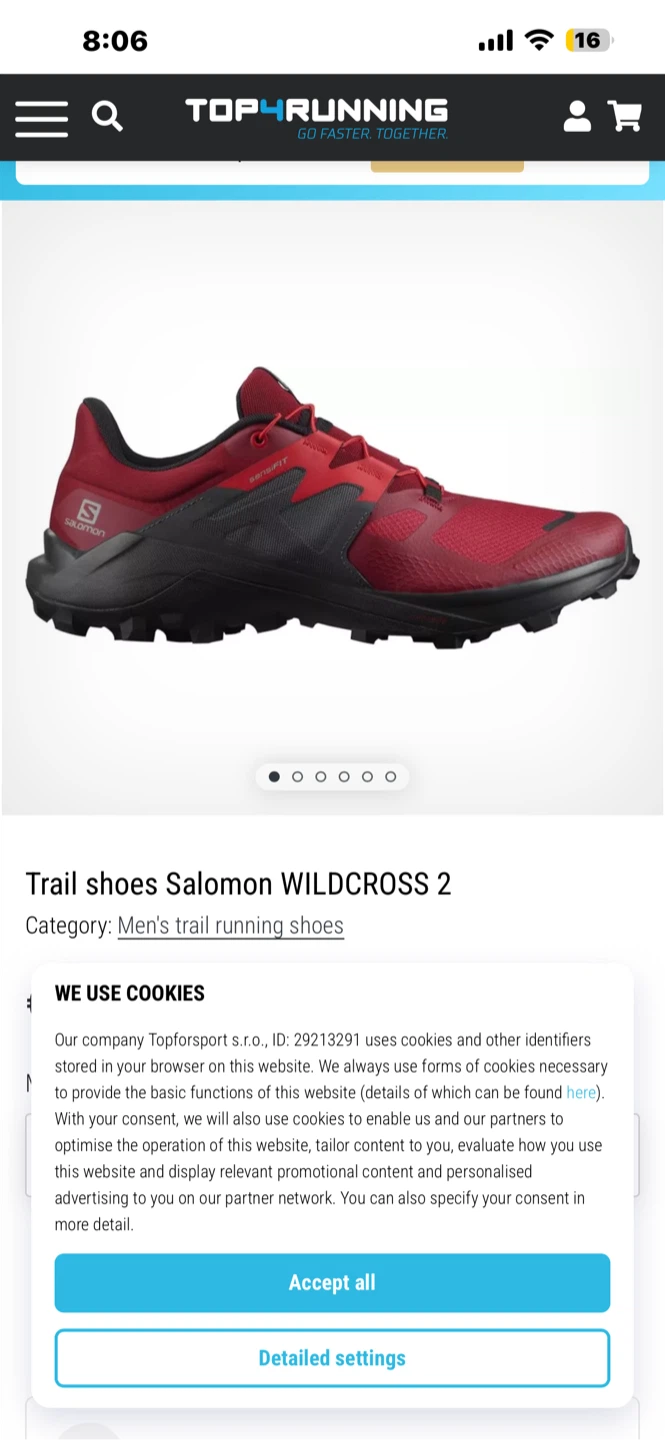Open the shopping cart icon
This screenshot has height=1440, width=665.
(625, 116)
